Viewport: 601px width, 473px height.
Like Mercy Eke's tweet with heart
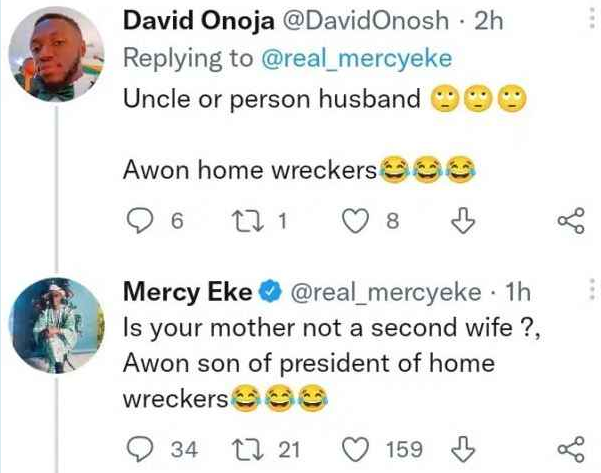tap(357, 449)
